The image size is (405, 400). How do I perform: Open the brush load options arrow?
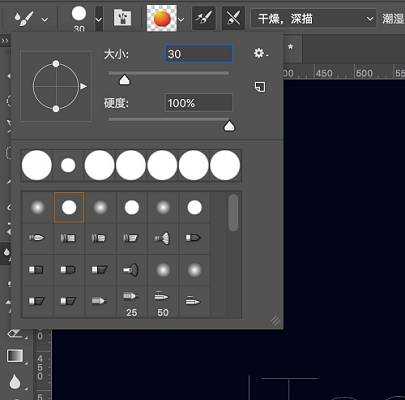click(181, 20)
